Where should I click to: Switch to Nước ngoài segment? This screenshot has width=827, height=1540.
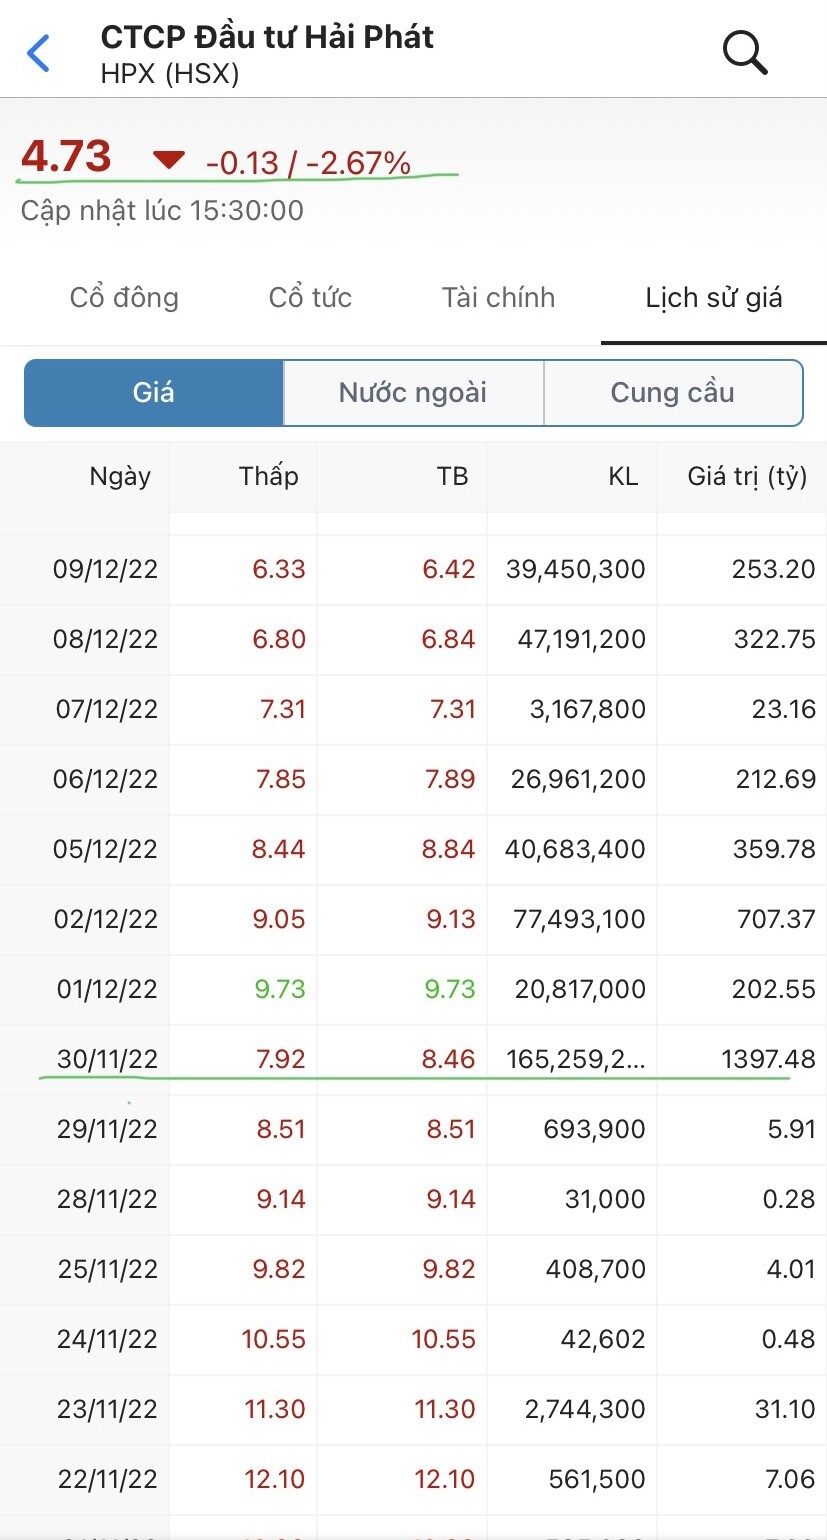tap(413, 392)
